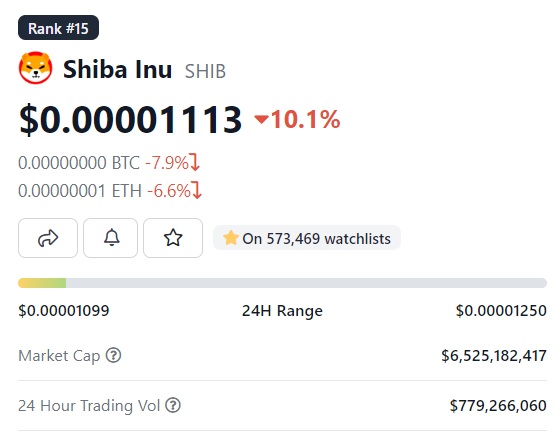Select the market cap value $6,525,182,417

tap(494, 356)
